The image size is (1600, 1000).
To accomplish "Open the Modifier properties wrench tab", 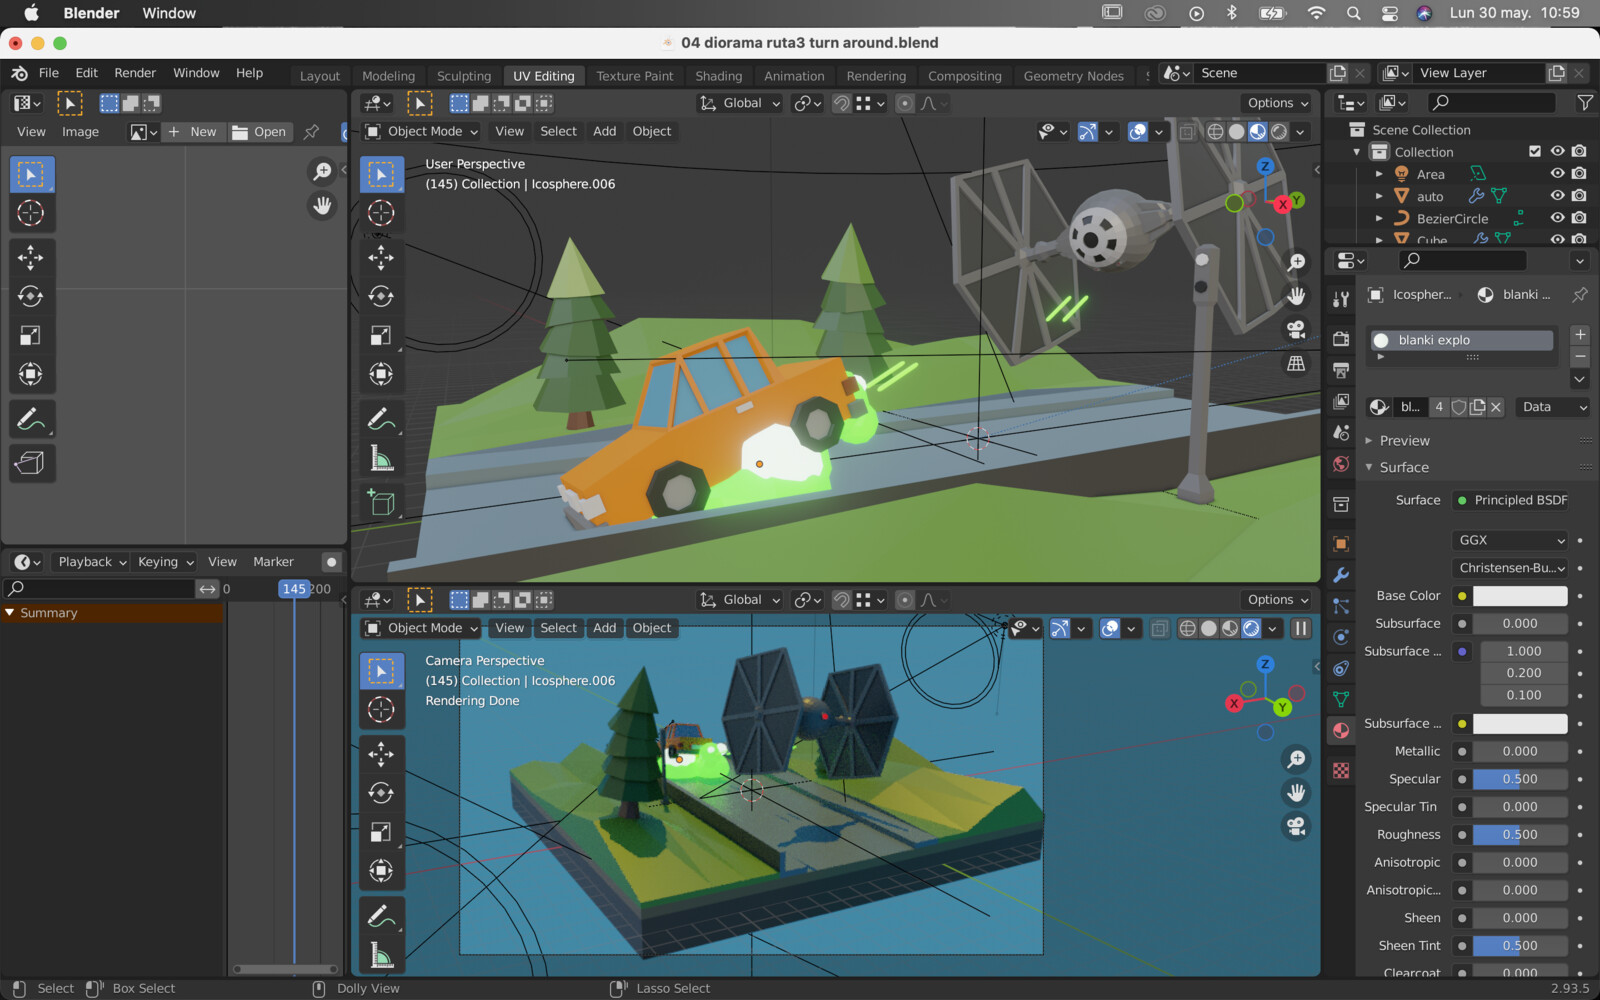I will (x=1341, y=575).
